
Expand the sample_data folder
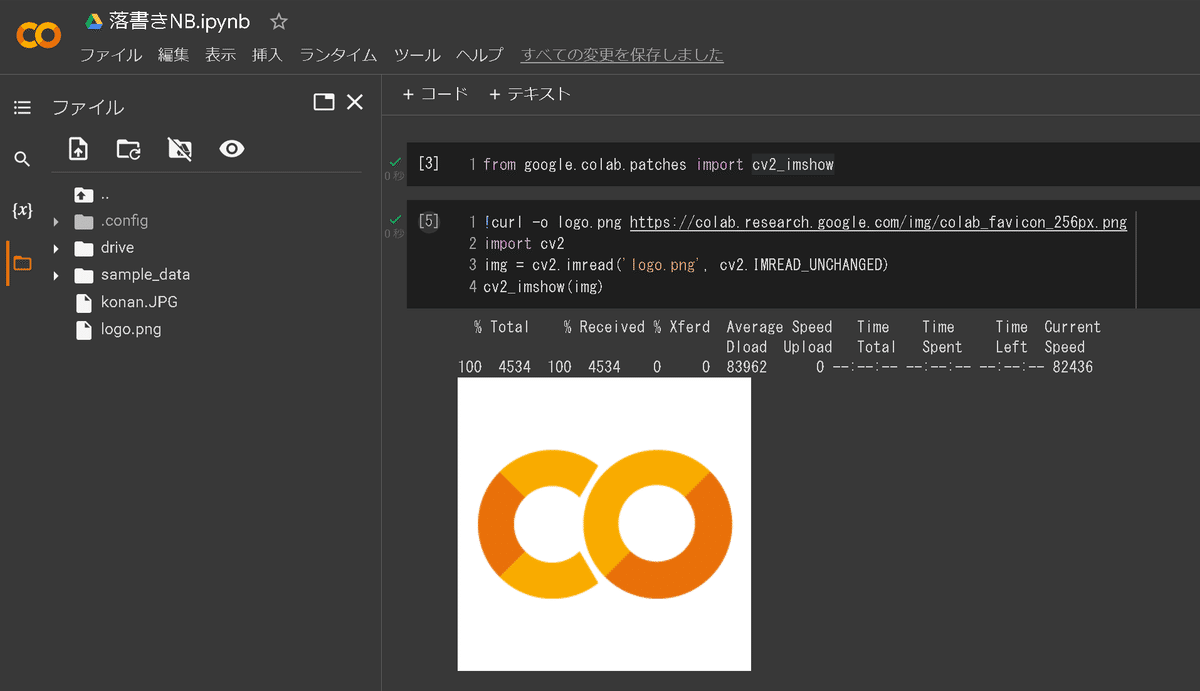[57, 274]
